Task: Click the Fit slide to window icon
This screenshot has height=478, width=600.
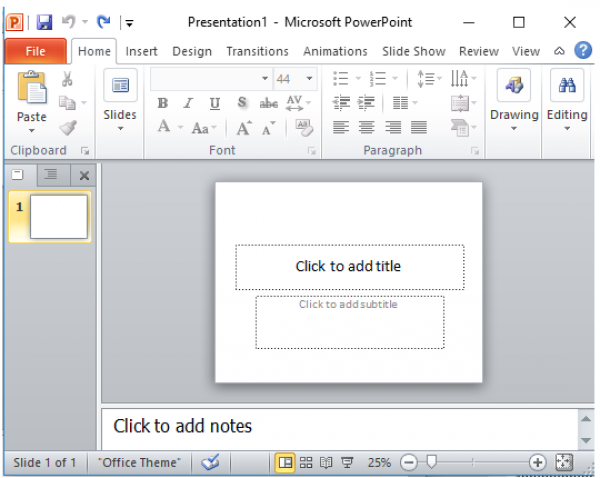Action: point(564,462)
